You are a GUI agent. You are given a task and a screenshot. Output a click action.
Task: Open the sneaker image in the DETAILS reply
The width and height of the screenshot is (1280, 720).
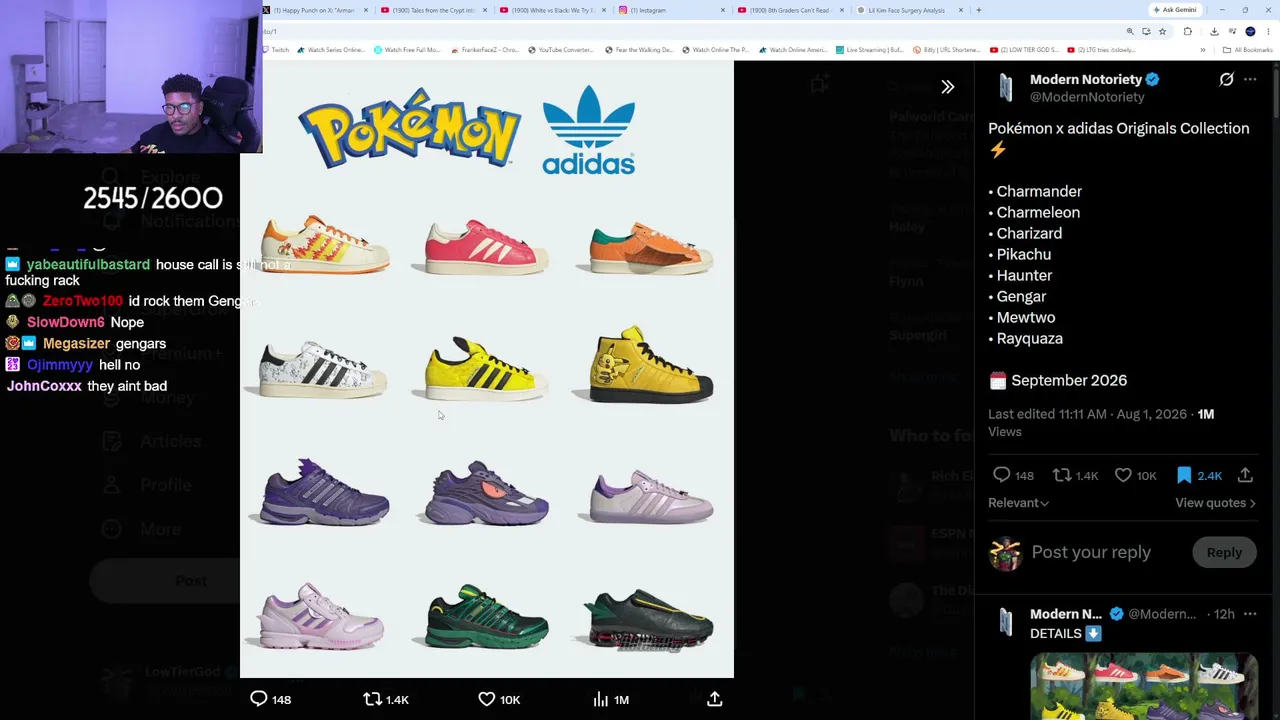click(x=1144, y=686)
